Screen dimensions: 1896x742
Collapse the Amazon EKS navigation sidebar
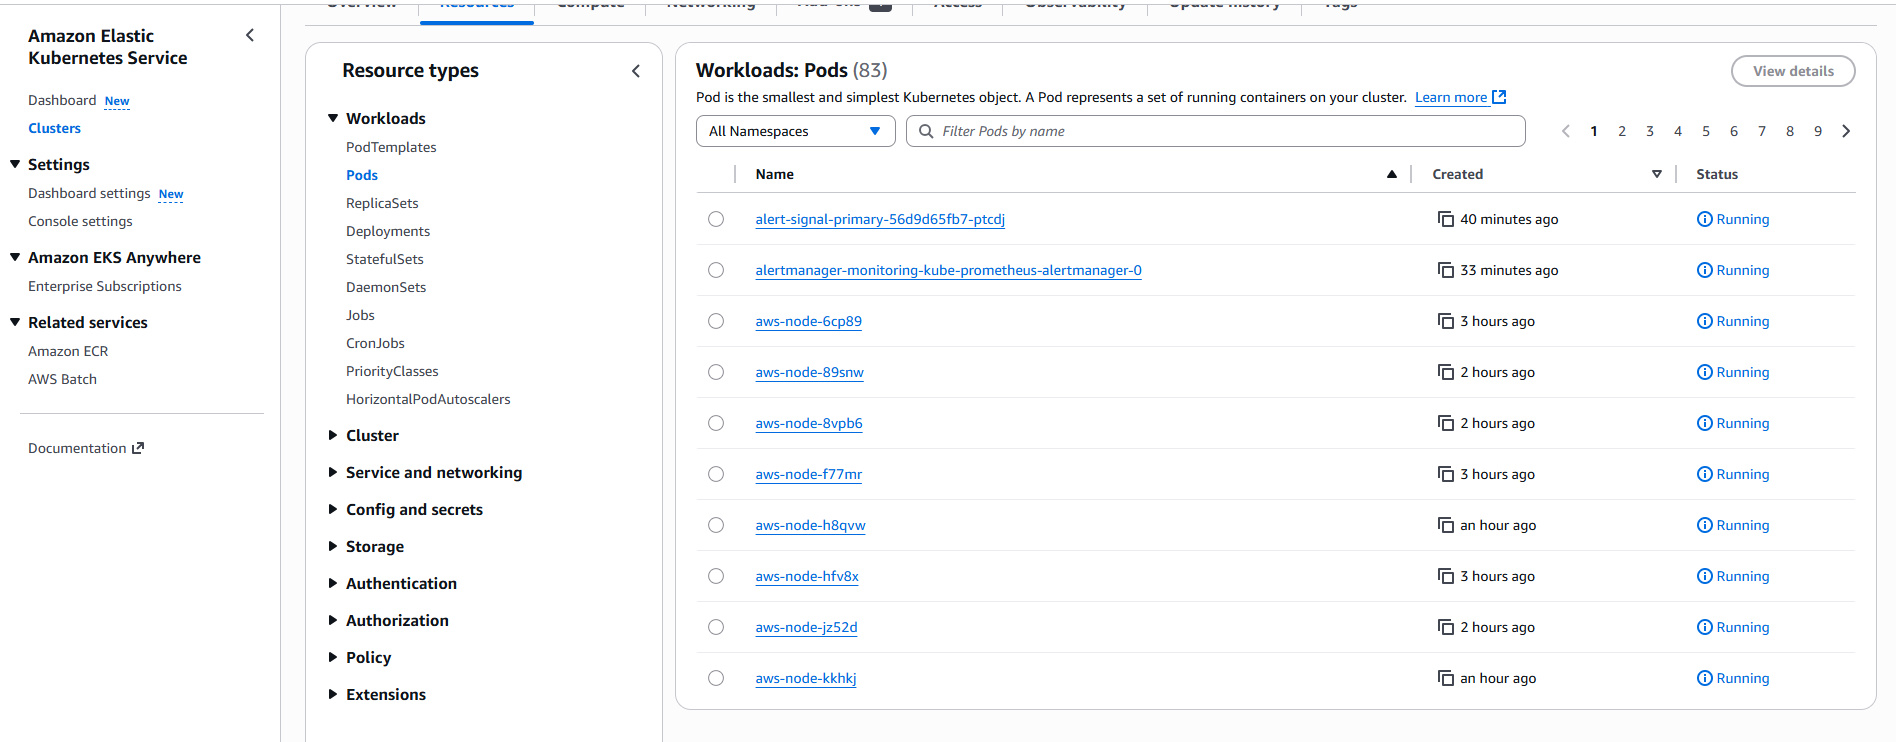(250, 36)
